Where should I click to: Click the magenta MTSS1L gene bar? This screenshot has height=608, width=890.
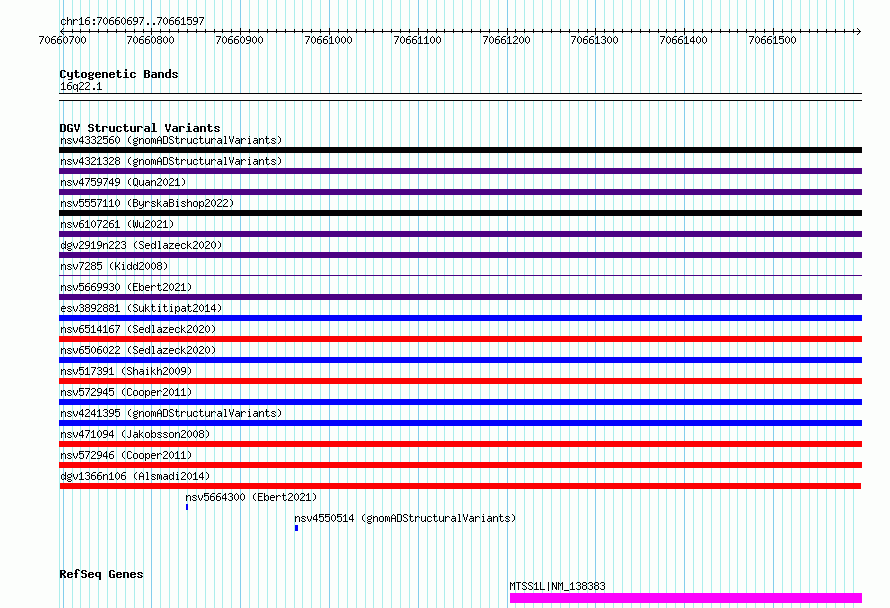click(686, 598)
